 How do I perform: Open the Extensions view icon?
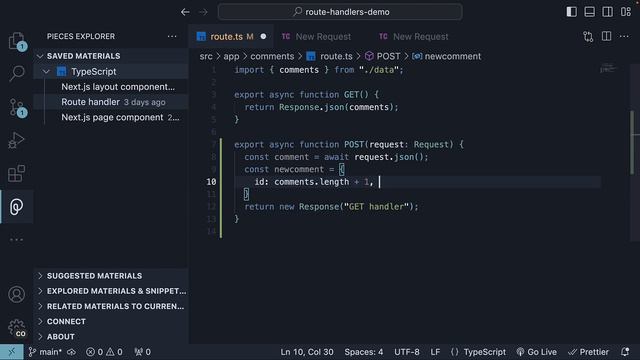(16, 173)
